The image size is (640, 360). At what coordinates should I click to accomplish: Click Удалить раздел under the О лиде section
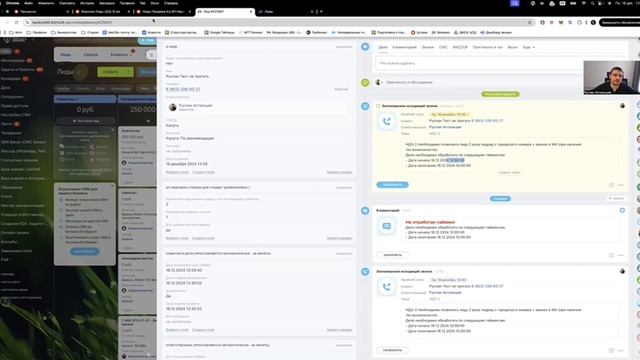coord(339,172)
